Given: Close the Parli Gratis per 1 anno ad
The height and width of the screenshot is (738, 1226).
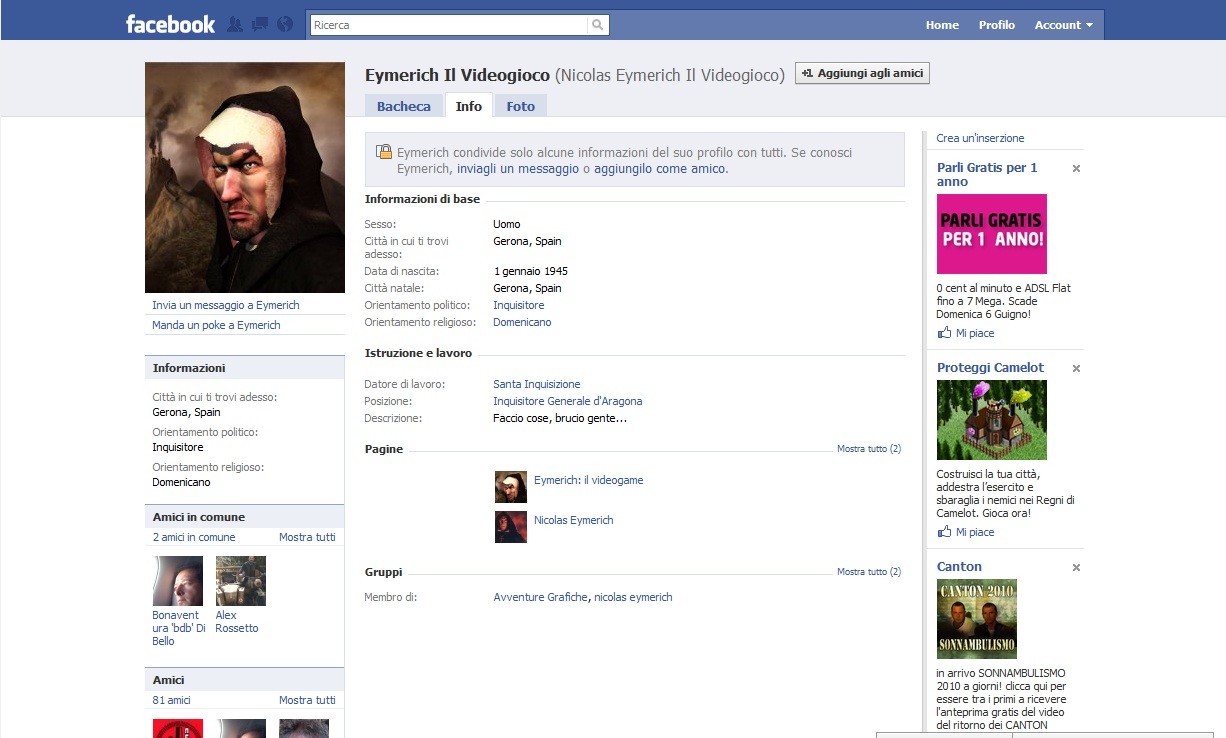Looking at the screenshot, I should [x=1076, y=169].
